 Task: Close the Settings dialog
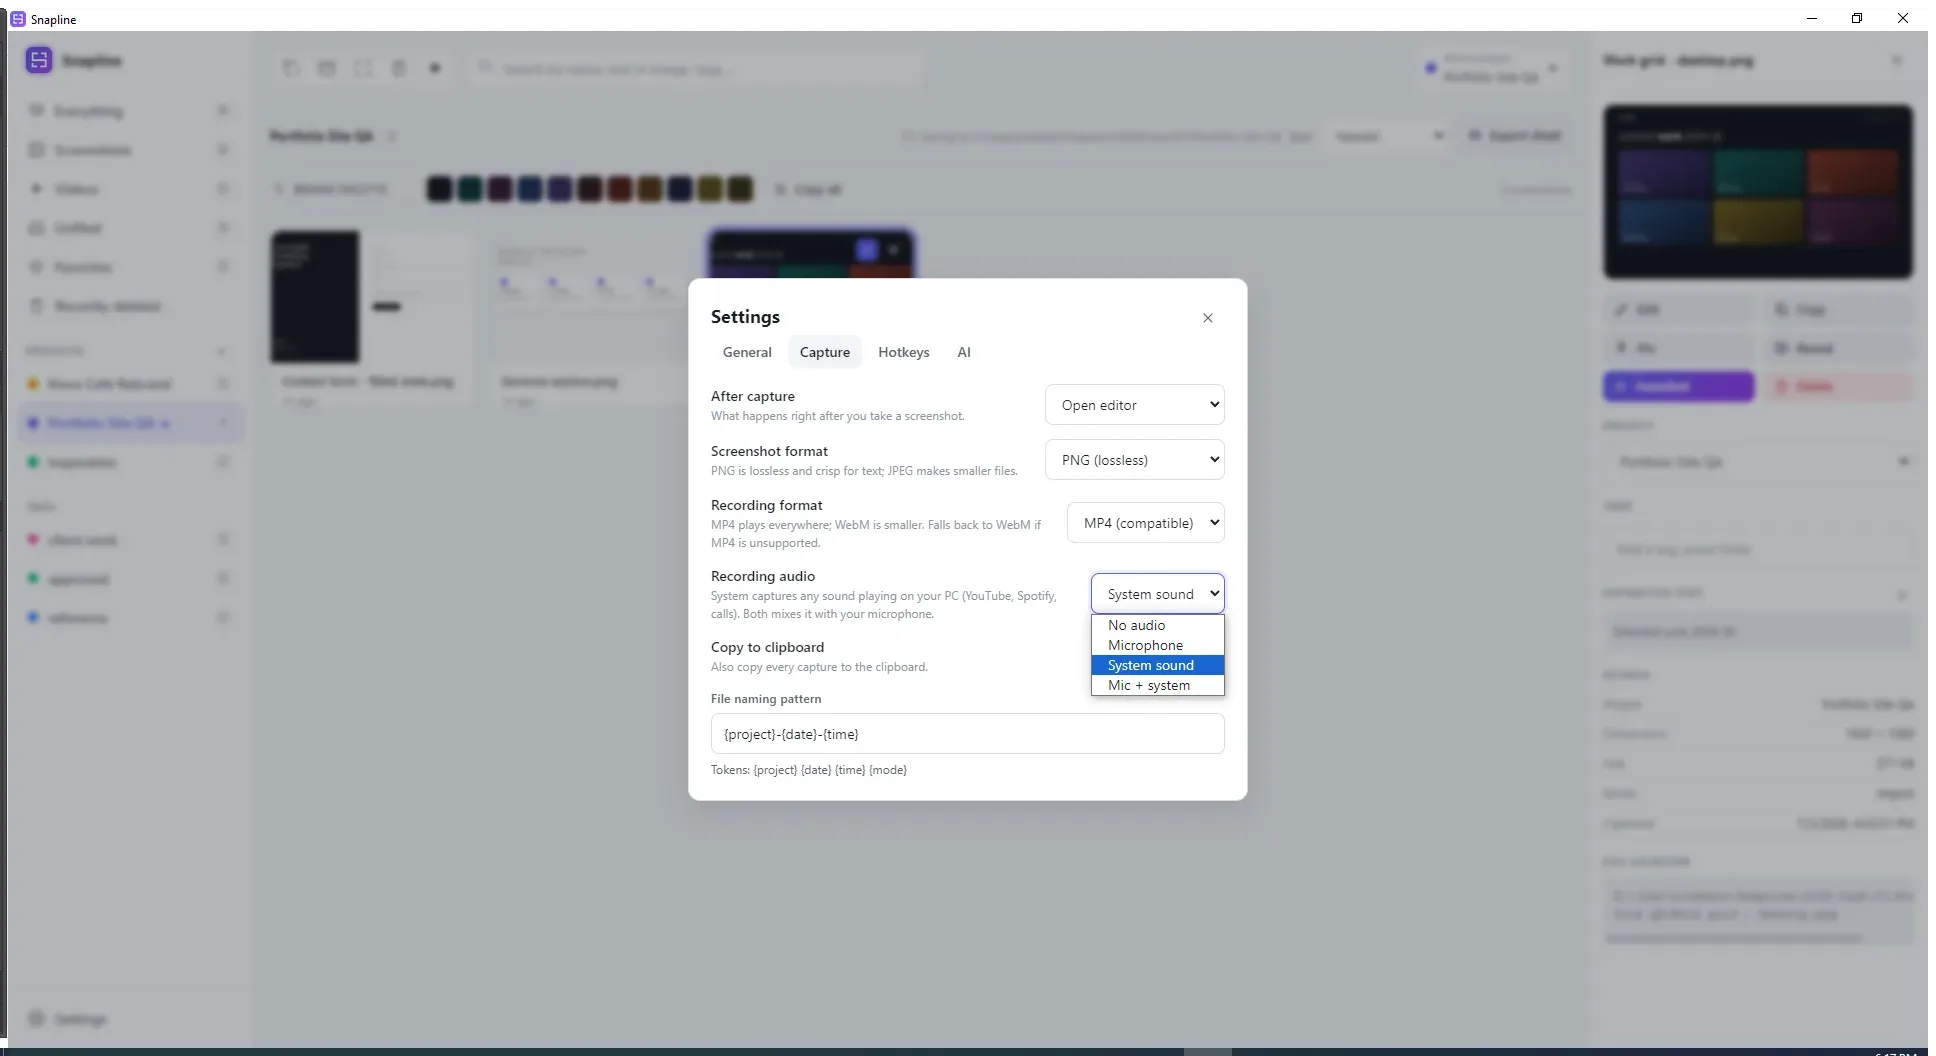(1207, 318)
